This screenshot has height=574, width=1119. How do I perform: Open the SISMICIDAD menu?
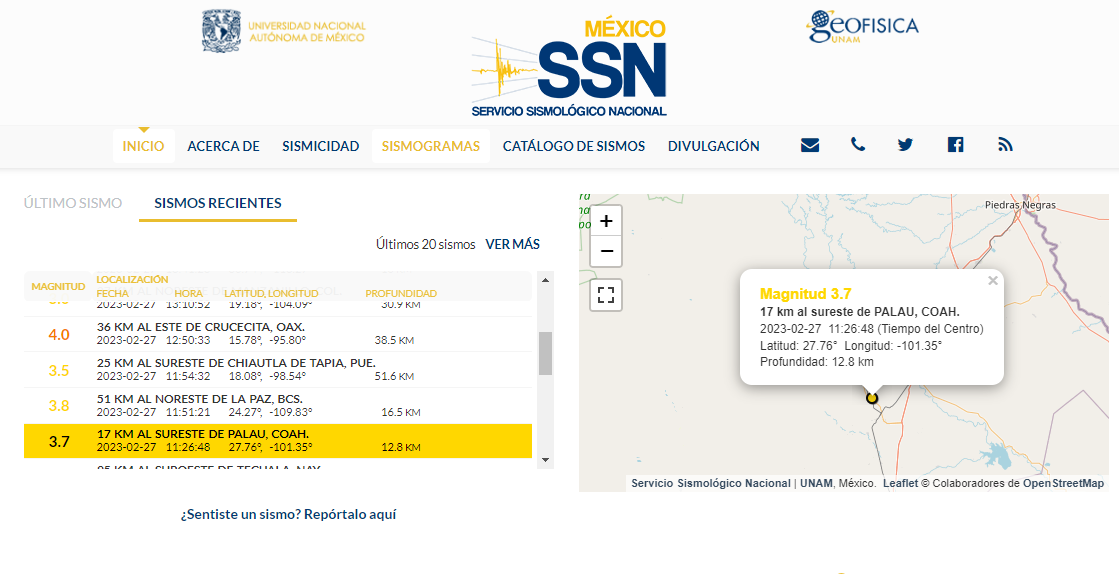[320, 146]
